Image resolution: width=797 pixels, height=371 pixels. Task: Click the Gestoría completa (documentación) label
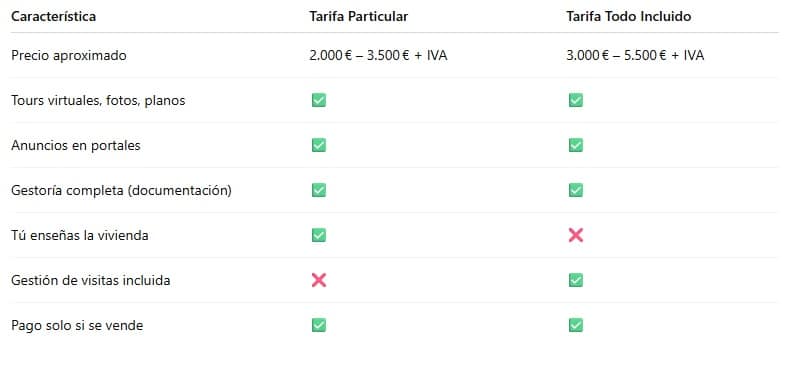[121, 191]
